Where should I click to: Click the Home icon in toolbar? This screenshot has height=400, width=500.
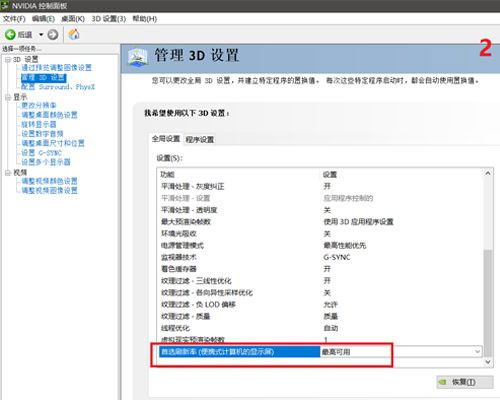click(74, 34)
